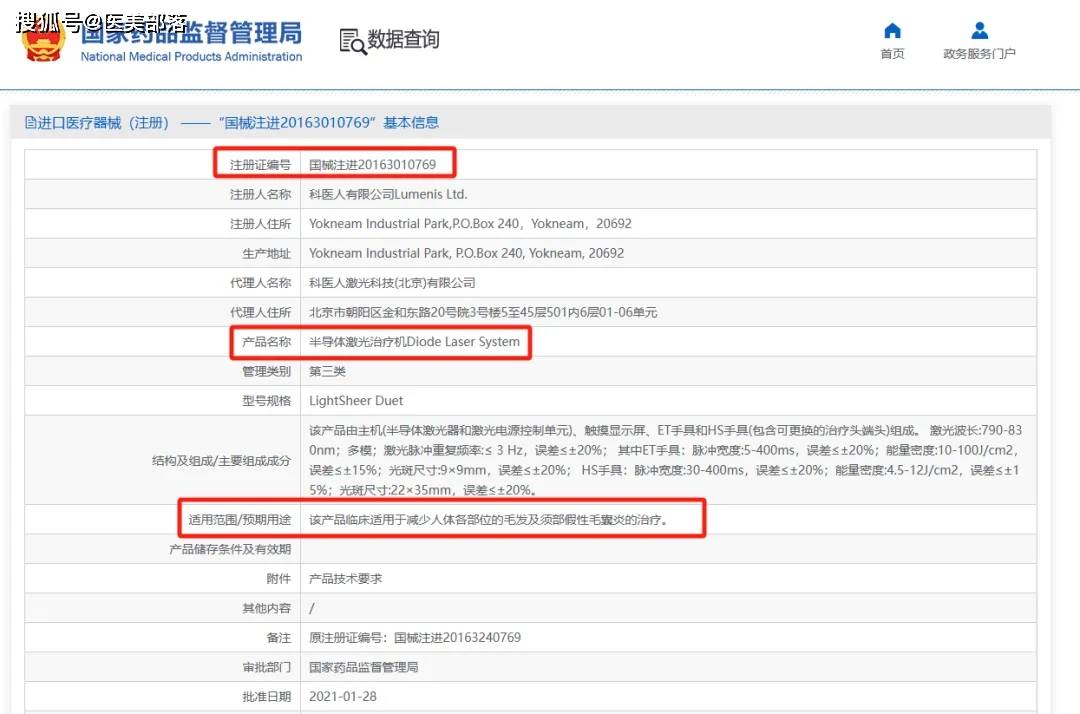The width and height of the screenshot is (1080, 714).
Task: Select the 适用范围 intended use text
Action: 488,519
